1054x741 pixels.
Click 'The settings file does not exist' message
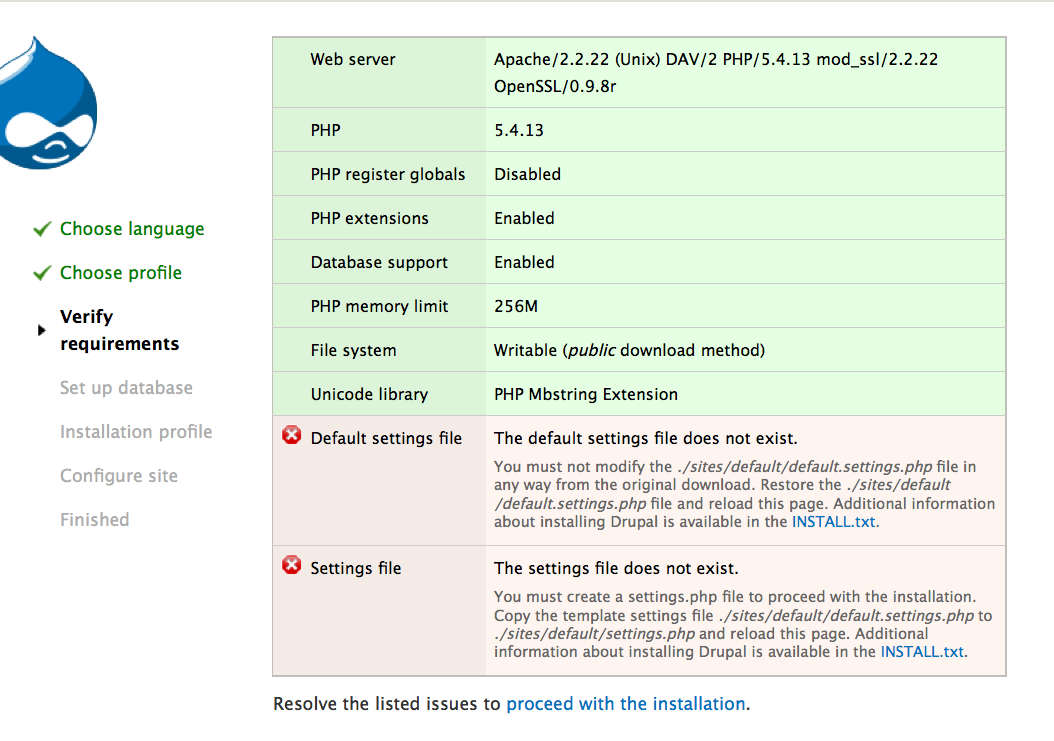pos(616,568)
